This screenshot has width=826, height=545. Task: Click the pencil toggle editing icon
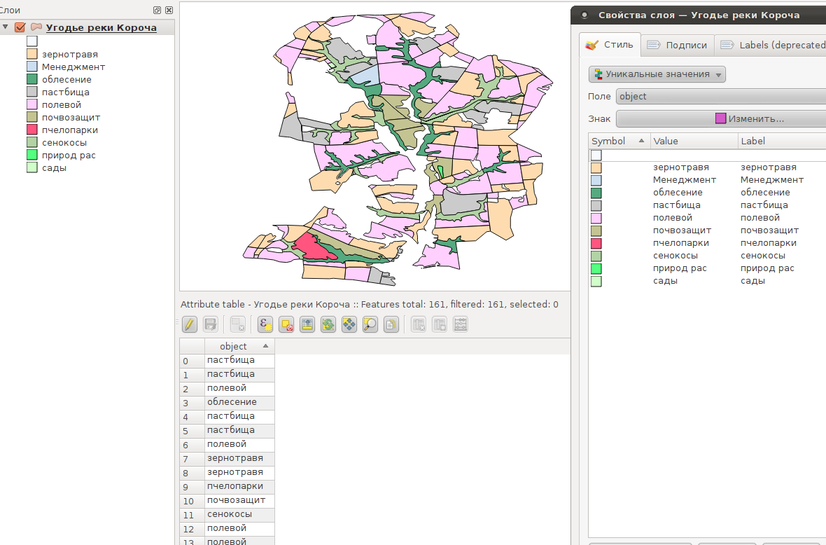coord(189,324)
